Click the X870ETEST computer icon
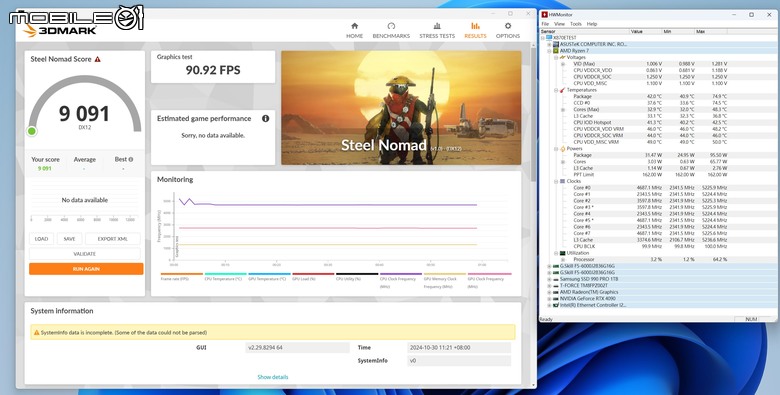 pos(549,38)
